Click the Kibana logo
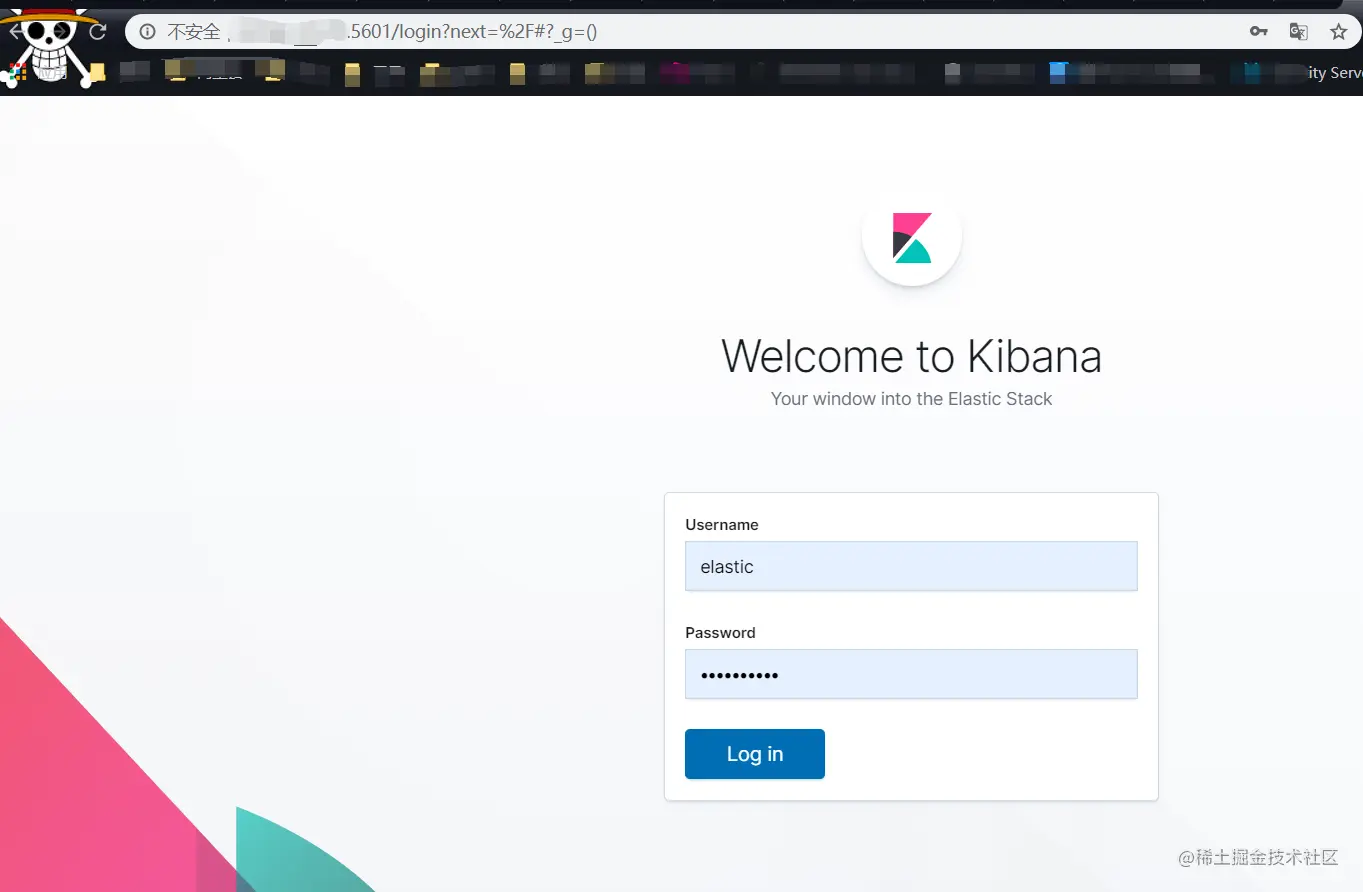Image resolution: width=1363 pixels, height=892 pixels. point(912,238)
